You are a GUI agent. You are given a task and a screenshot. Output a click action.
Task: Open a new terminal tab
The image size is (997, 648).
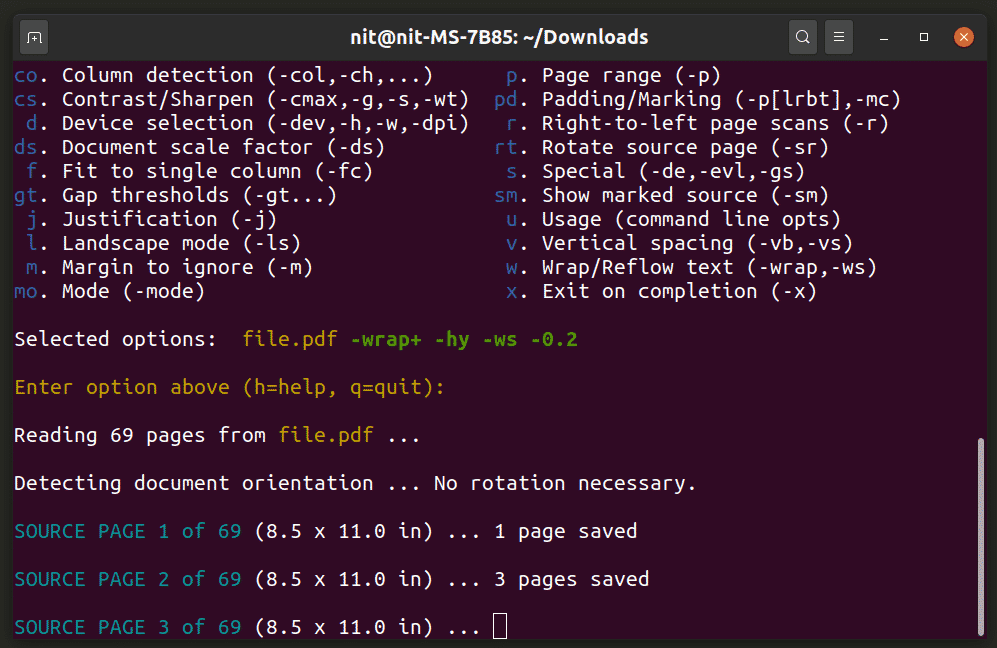(x=34, y=38)
